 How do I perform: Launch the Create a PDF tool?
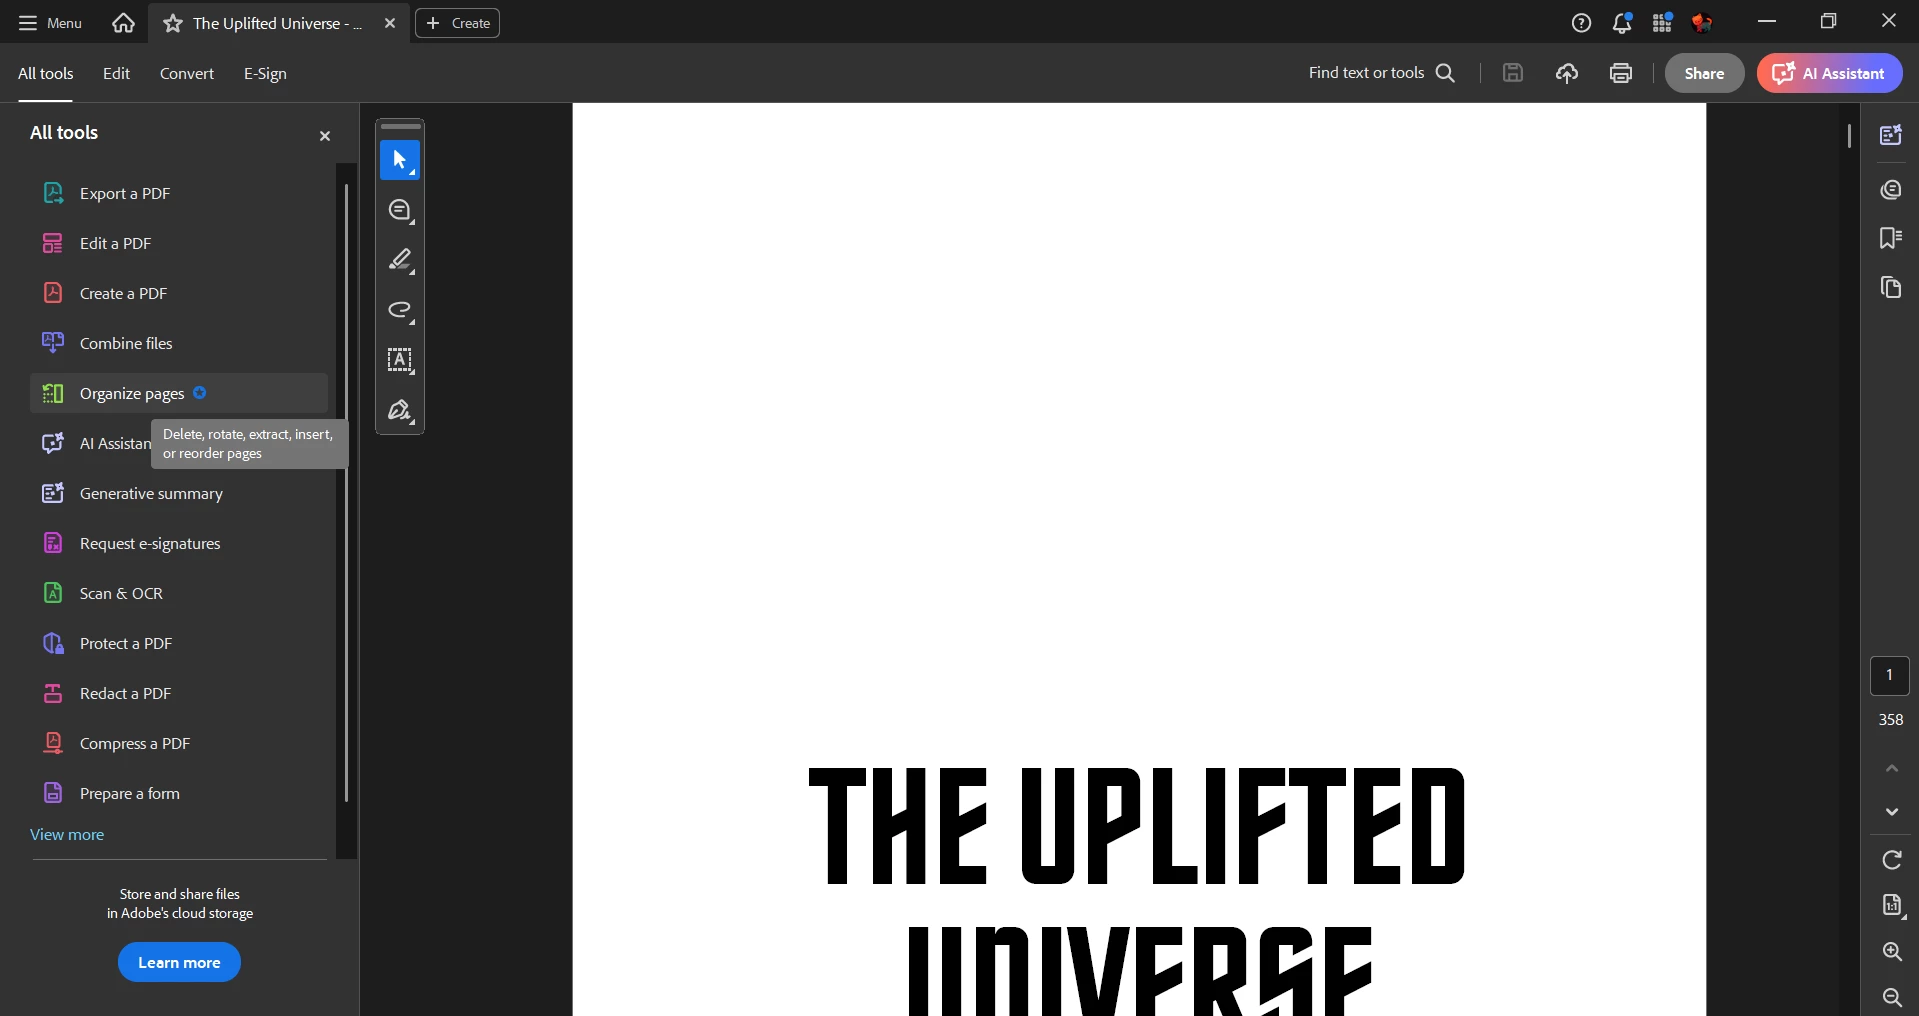[x=179, y=293]
